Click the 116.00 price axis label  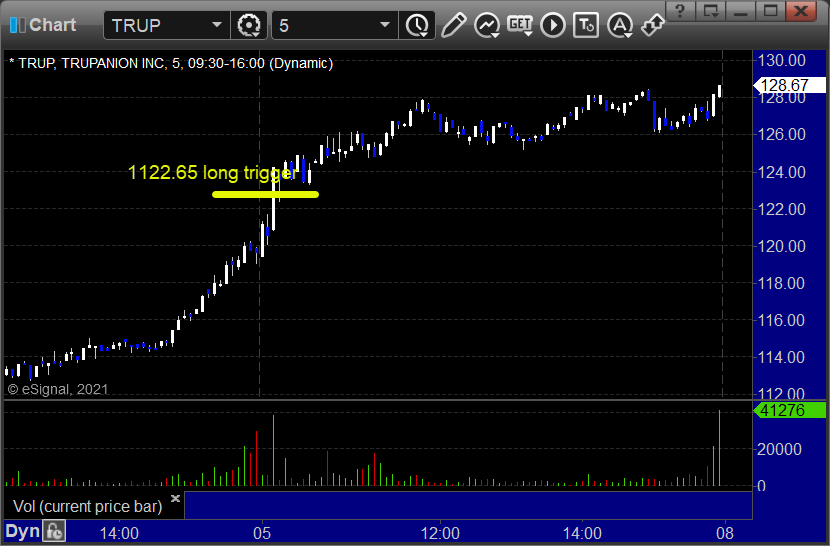(x=781, y=320)
